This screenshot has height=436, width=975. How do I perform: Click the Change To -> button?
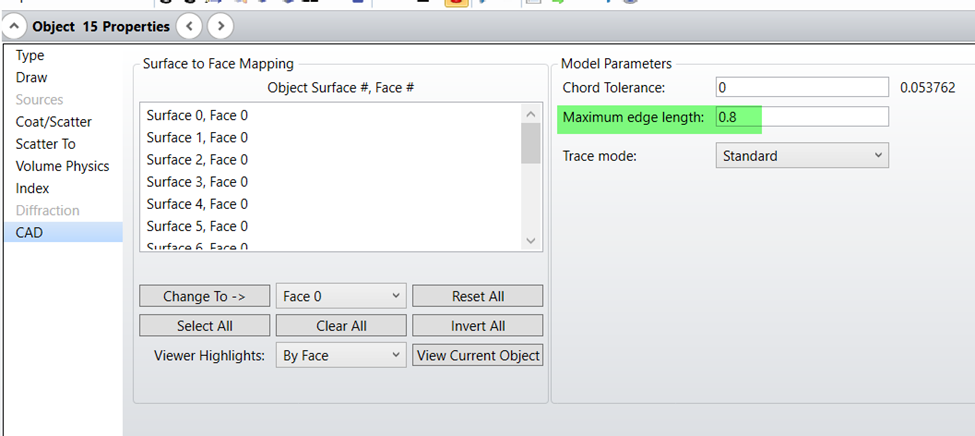(x=203, y=296)
